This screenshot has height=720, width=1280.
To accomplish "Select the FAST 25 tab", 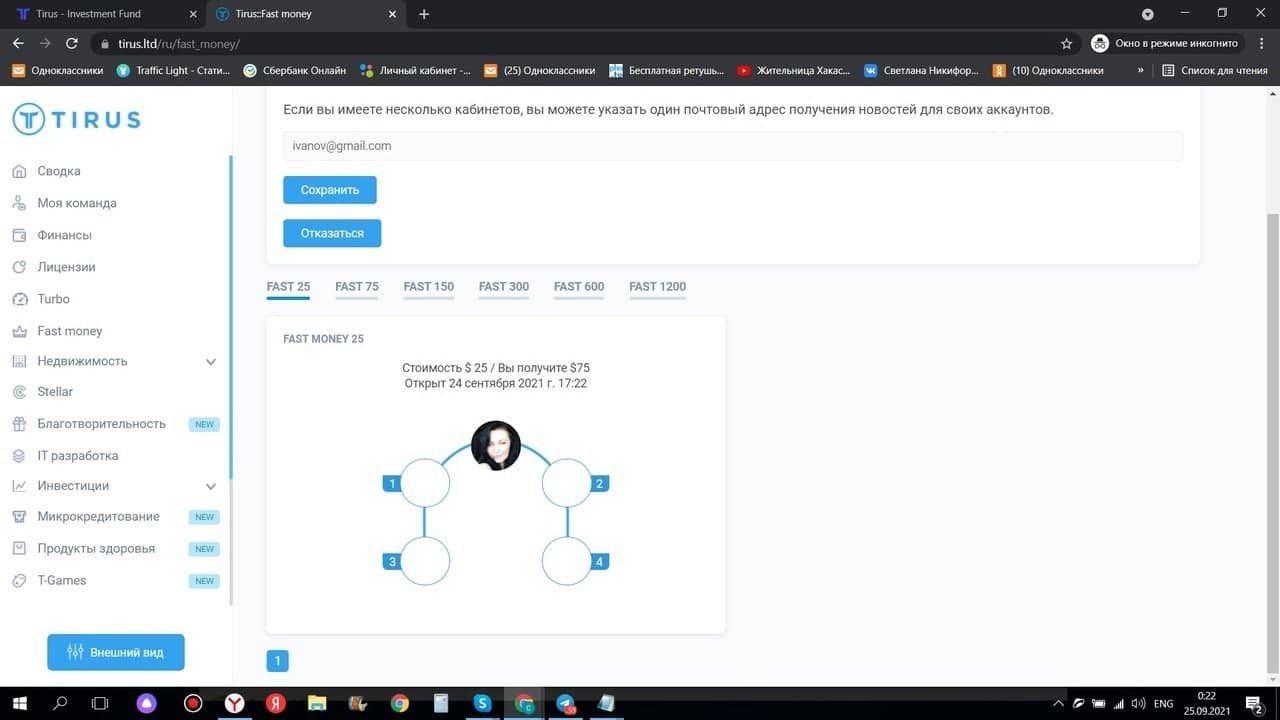I will point(288,287).
